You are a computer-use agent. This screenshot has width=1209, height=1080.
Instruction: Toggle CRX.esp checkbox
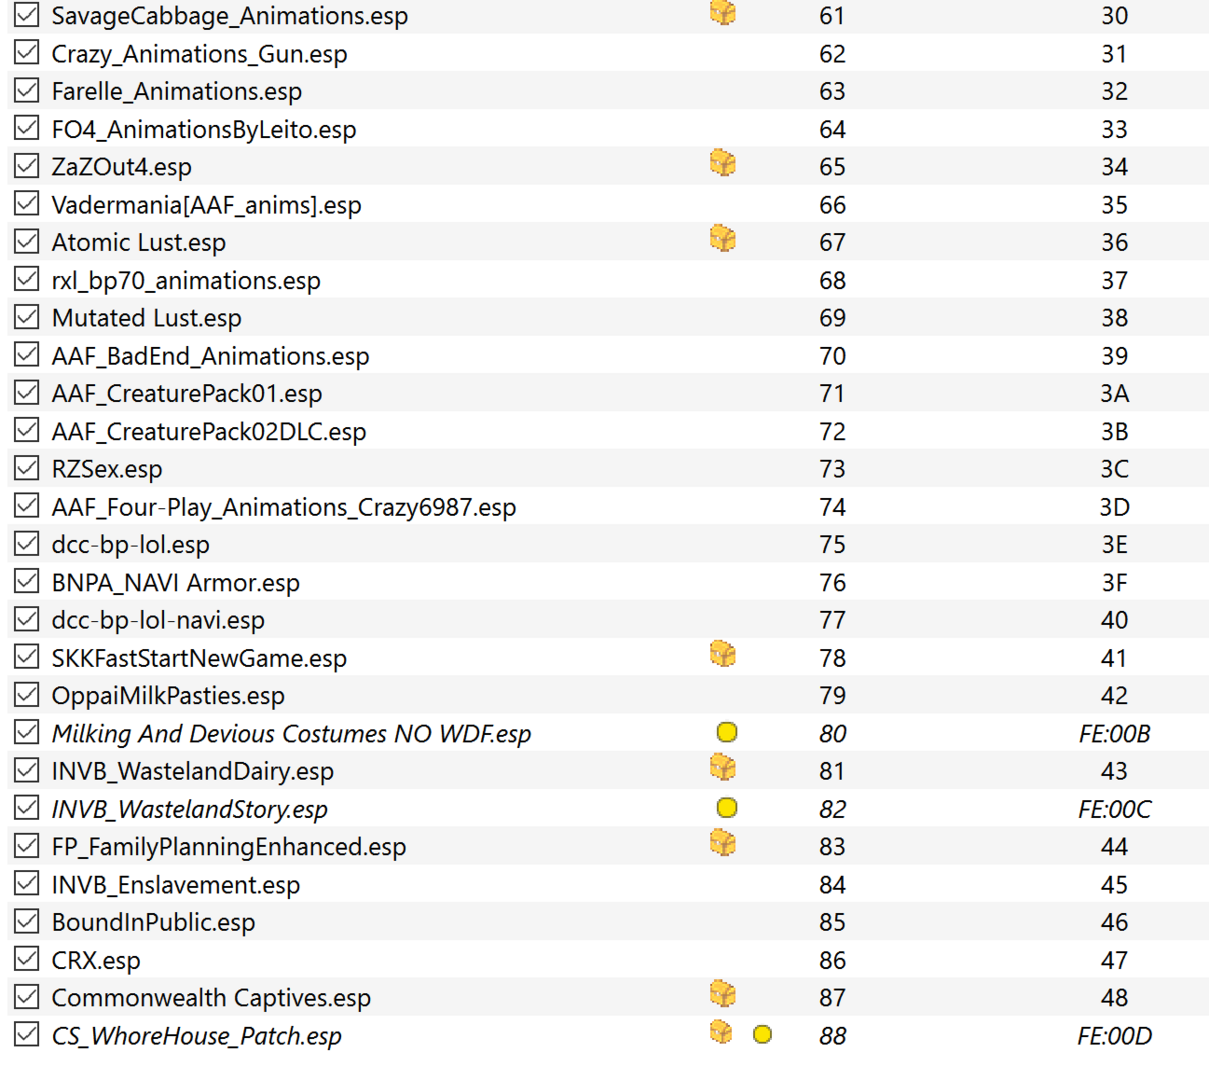[x=27, y=959]
